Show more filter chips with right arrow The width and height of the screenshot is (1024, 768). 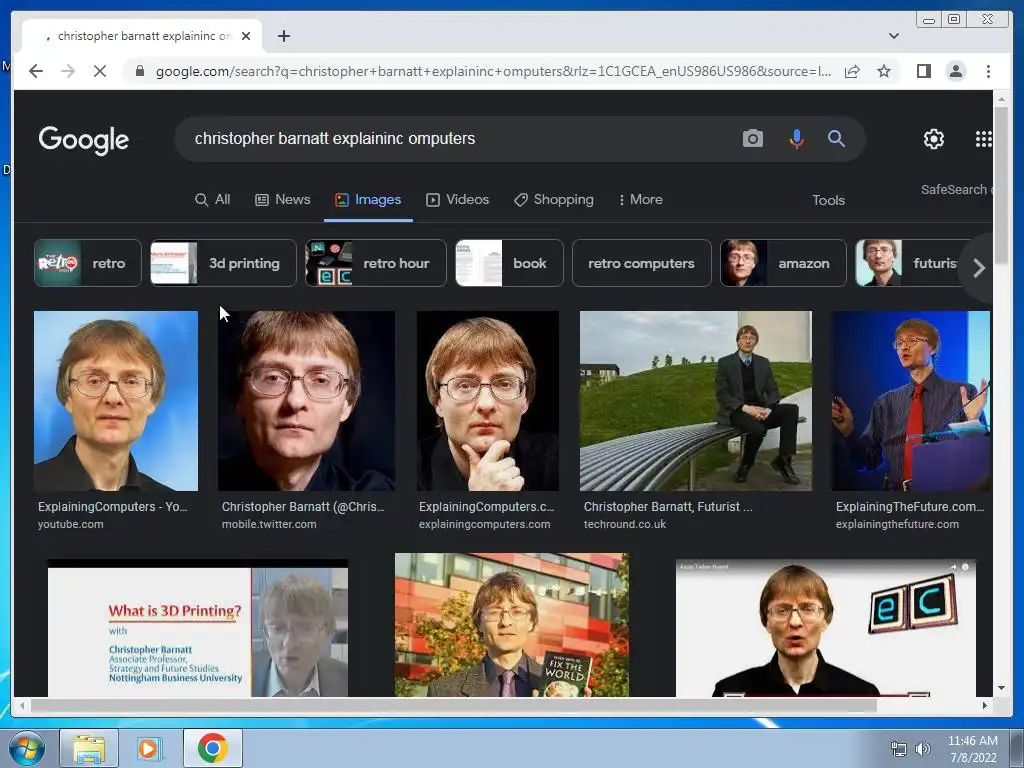978,267
